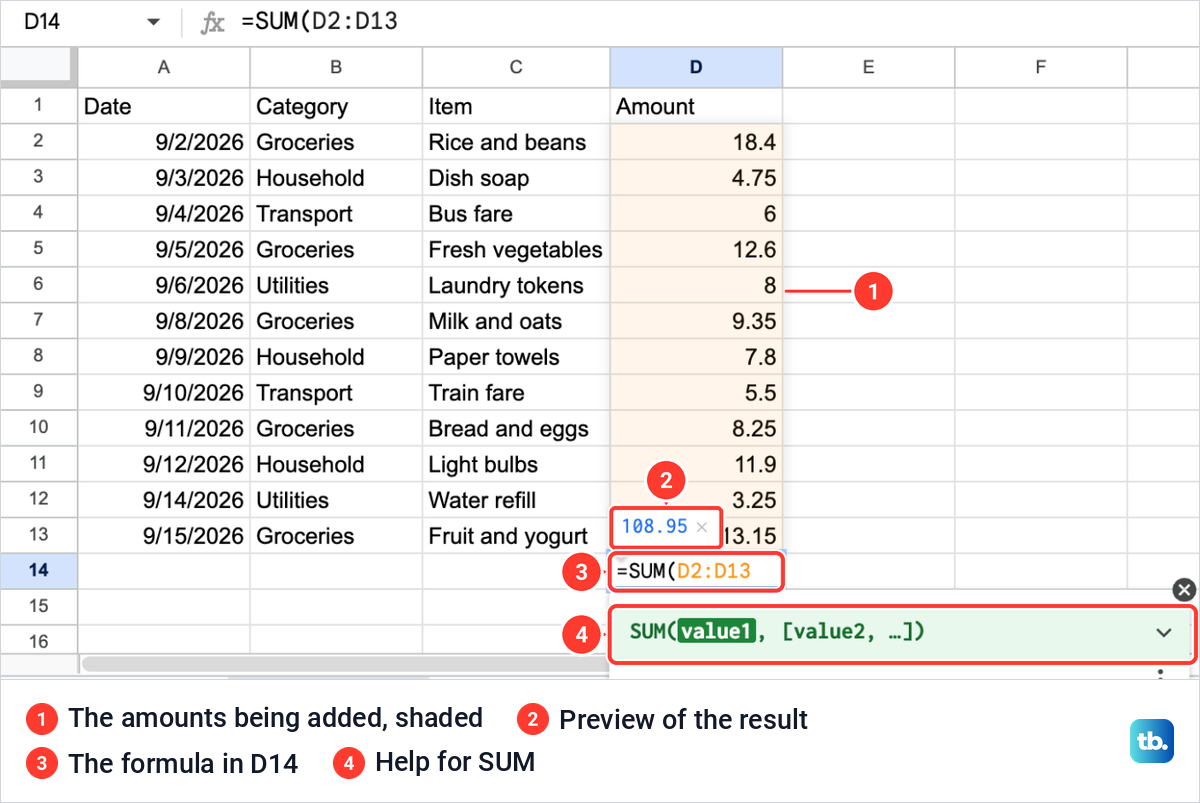Select column C header
Screen dimensions: 1200x803
coord(516,67)
